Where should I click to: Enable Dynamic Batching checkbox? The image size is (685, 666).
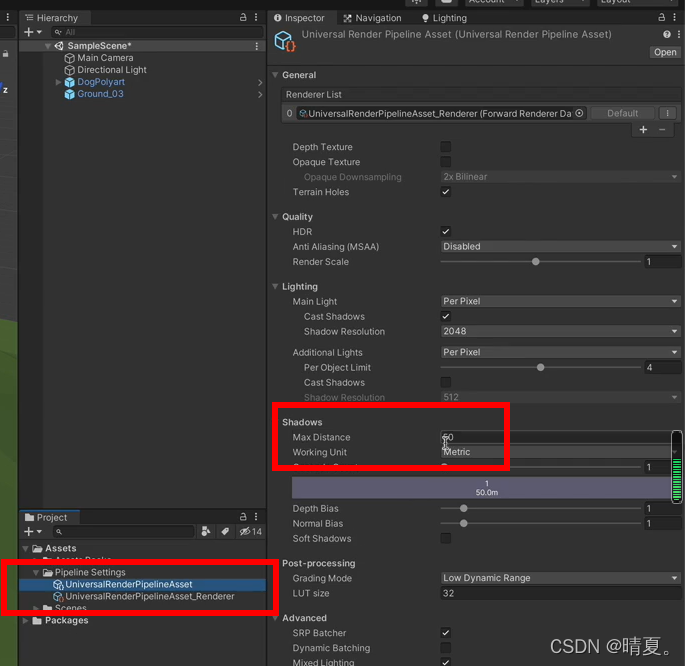[x=446, y=648]
